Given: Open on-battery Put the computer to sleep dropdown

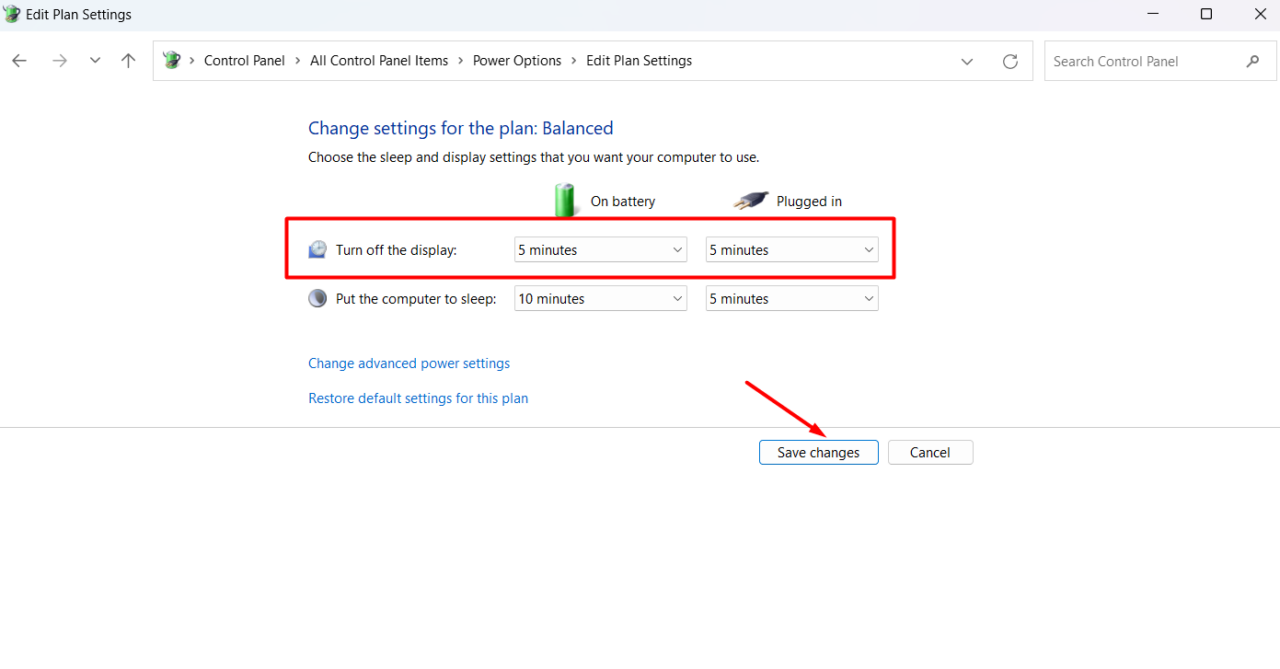Looking at the screenshot, I should pos(600,298).
